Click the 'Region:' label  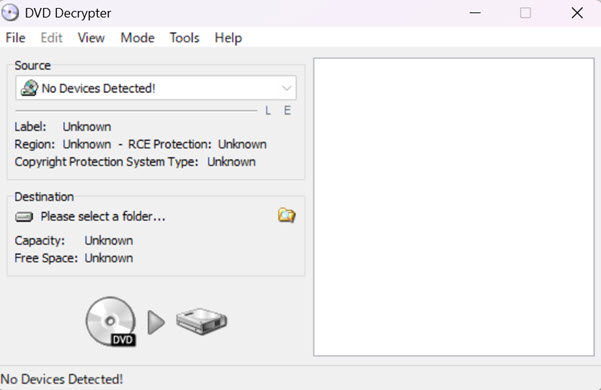tap(35, 144)
